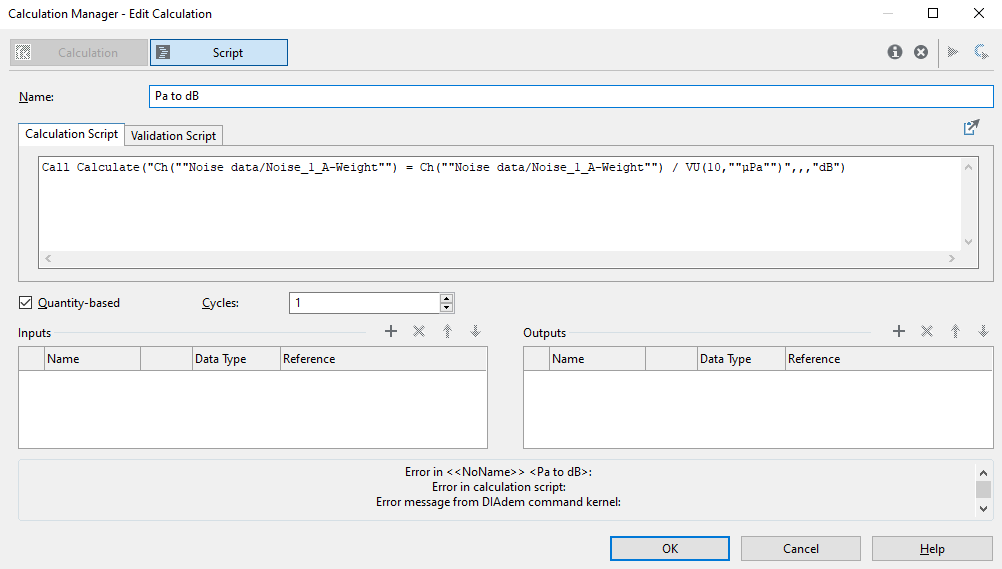Select the Script mode toggle button

(219, 53)
